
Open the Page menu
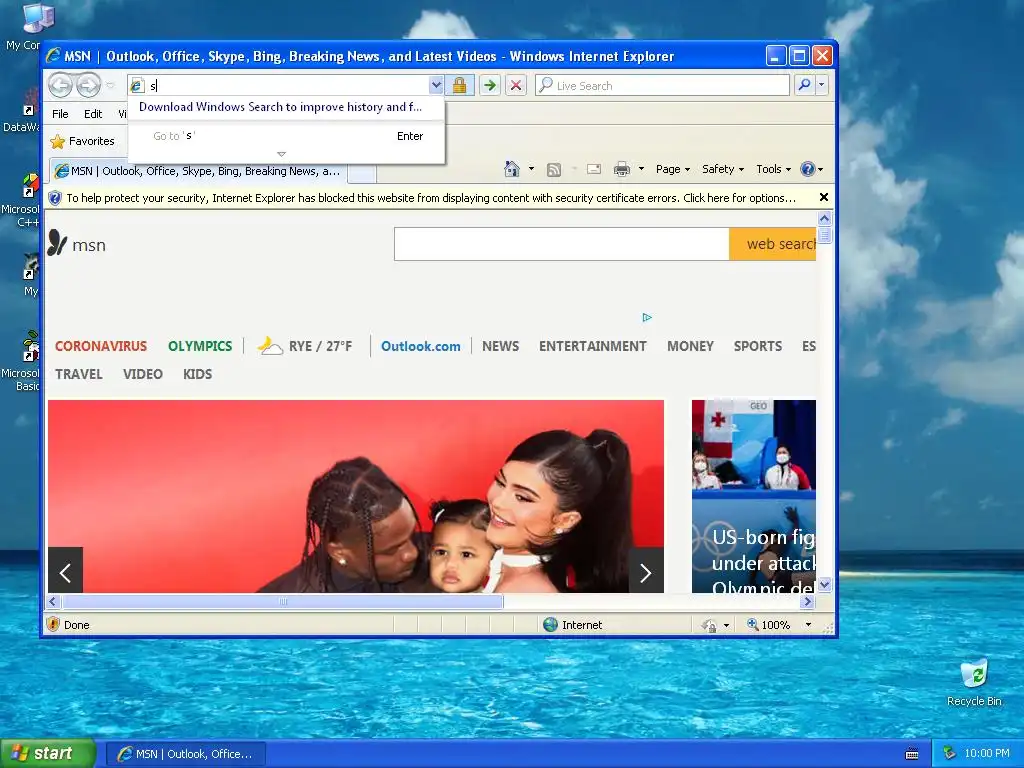[673, 169]
